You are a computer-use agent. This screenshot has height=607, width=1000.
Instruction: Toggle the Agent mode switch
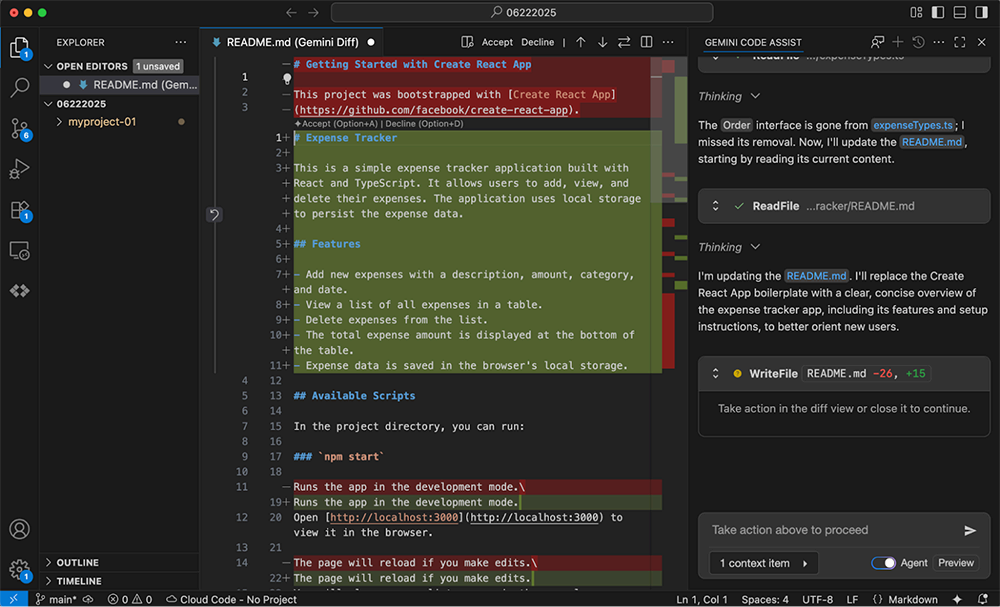[x=883, y=563]
